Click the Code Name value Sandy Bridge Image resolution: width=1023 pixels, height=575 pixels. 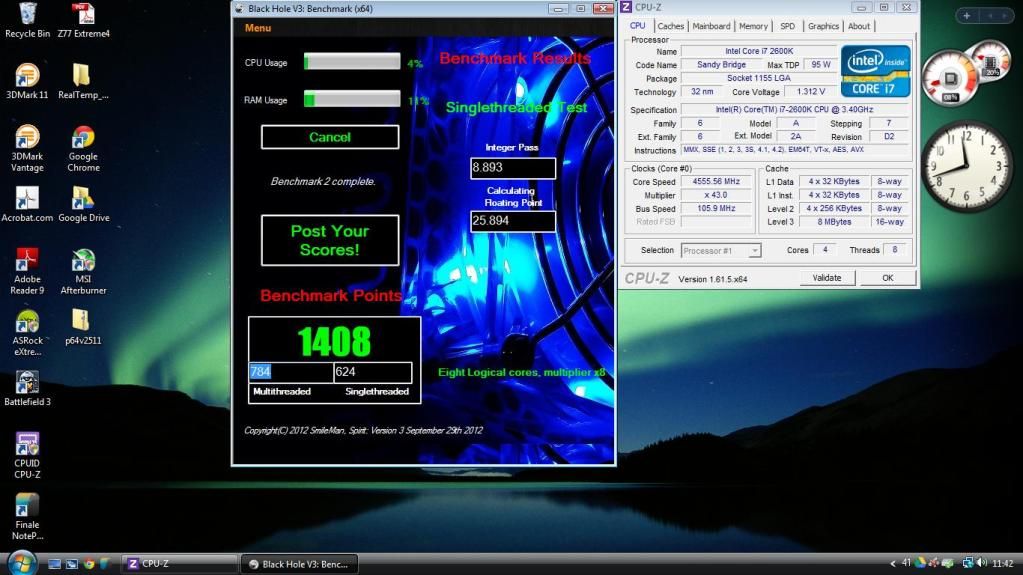721,65
